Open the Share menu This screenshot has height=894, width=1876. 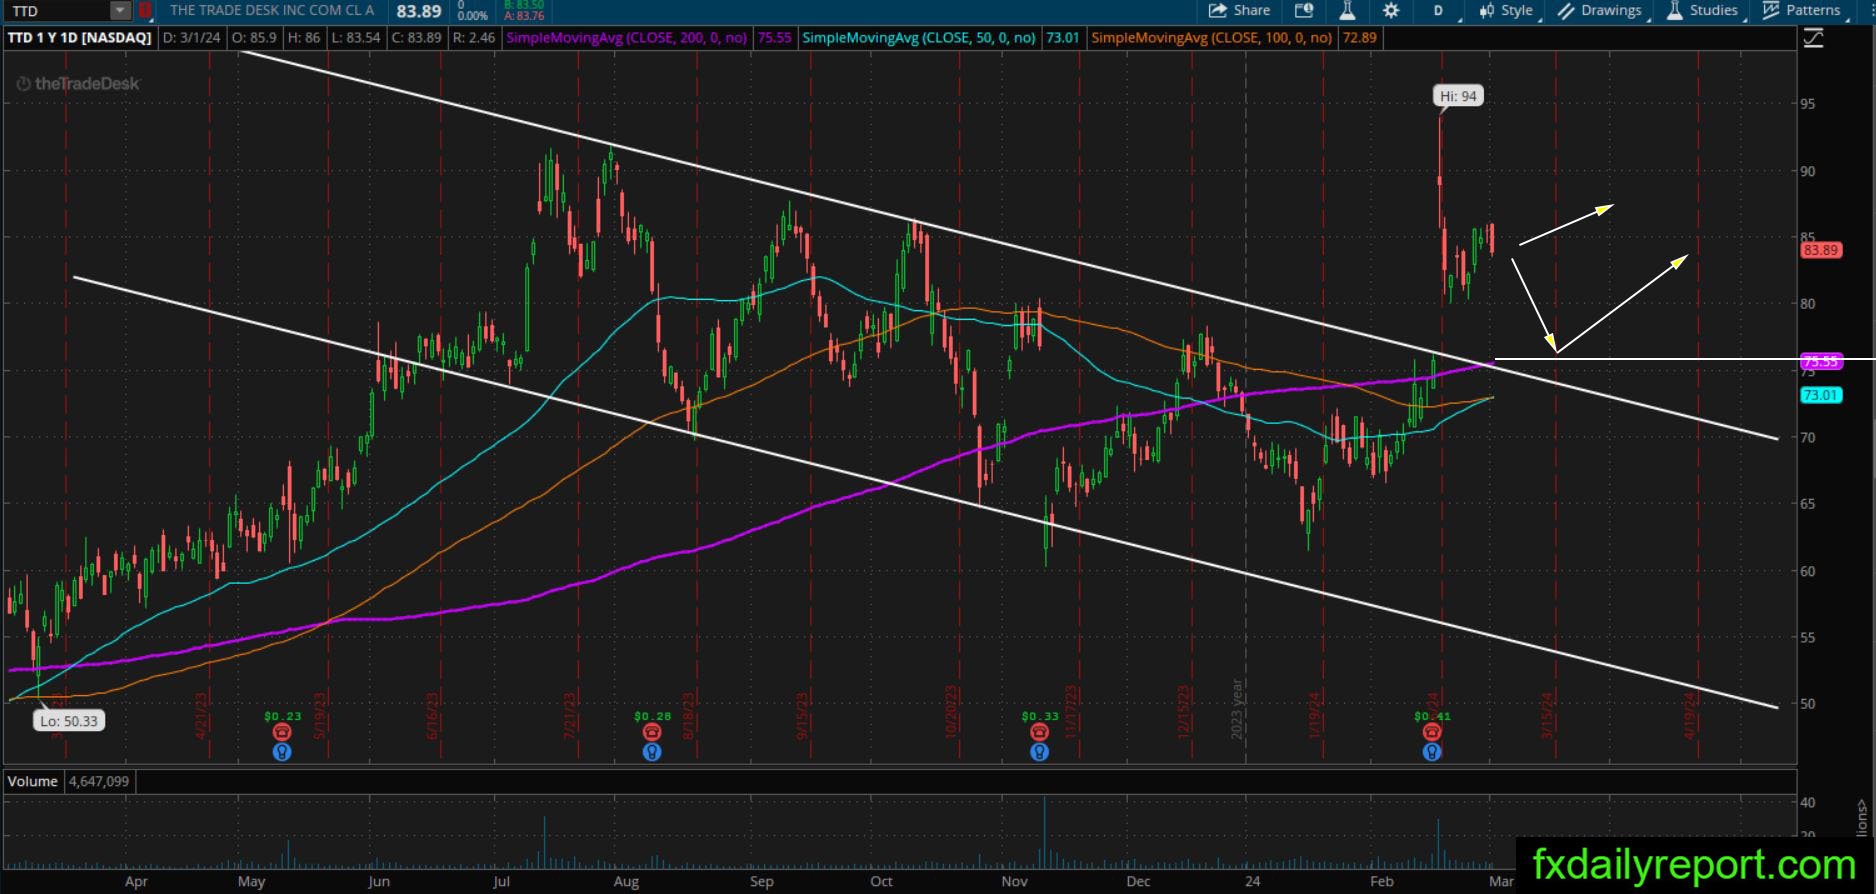(x=1239, y=10)
